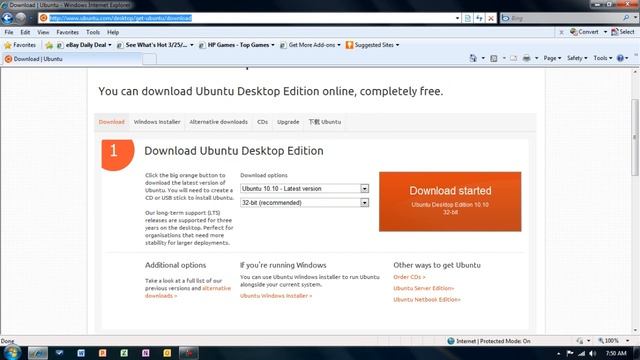Open the Edit menu

25,32
